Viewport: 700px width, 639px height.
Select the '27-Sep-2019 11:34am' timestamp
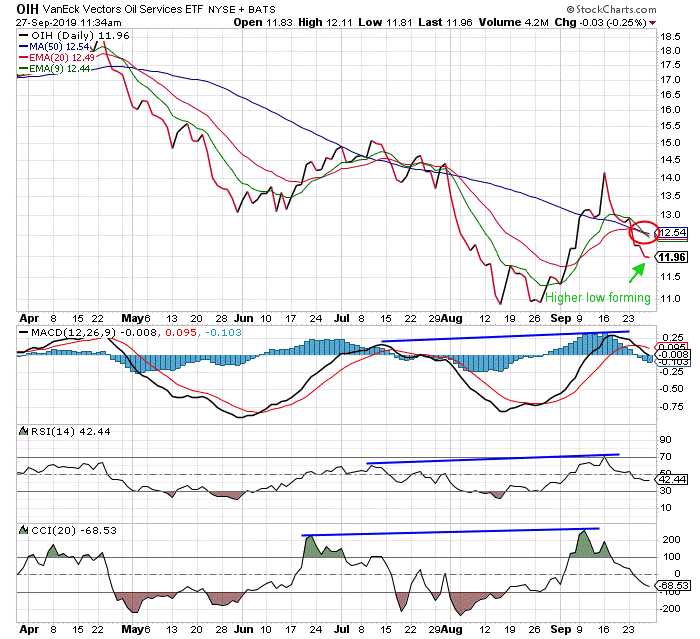[x=68, y=23]
